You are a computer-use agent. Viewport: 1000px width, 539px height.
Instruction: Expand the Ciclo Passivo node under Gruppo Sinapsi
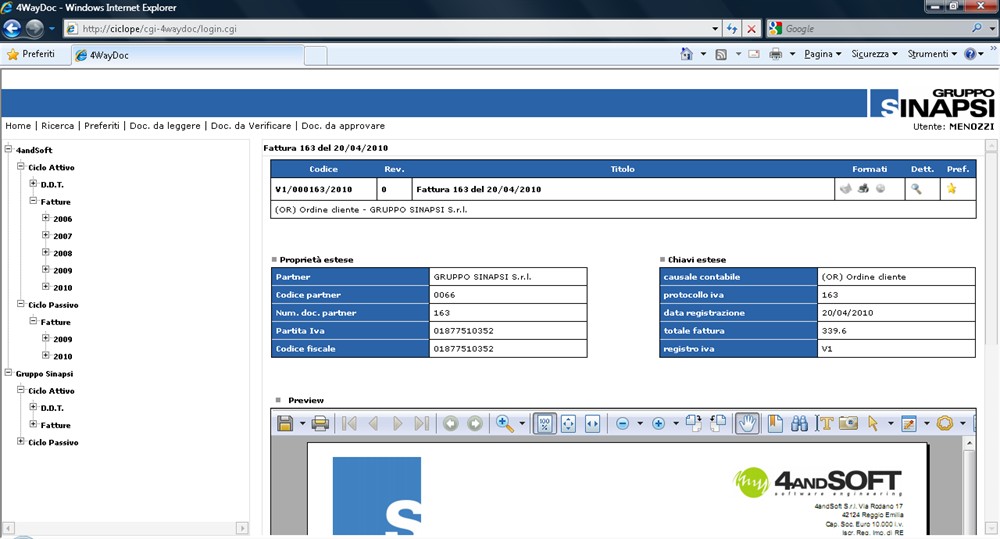pos(20,441)
